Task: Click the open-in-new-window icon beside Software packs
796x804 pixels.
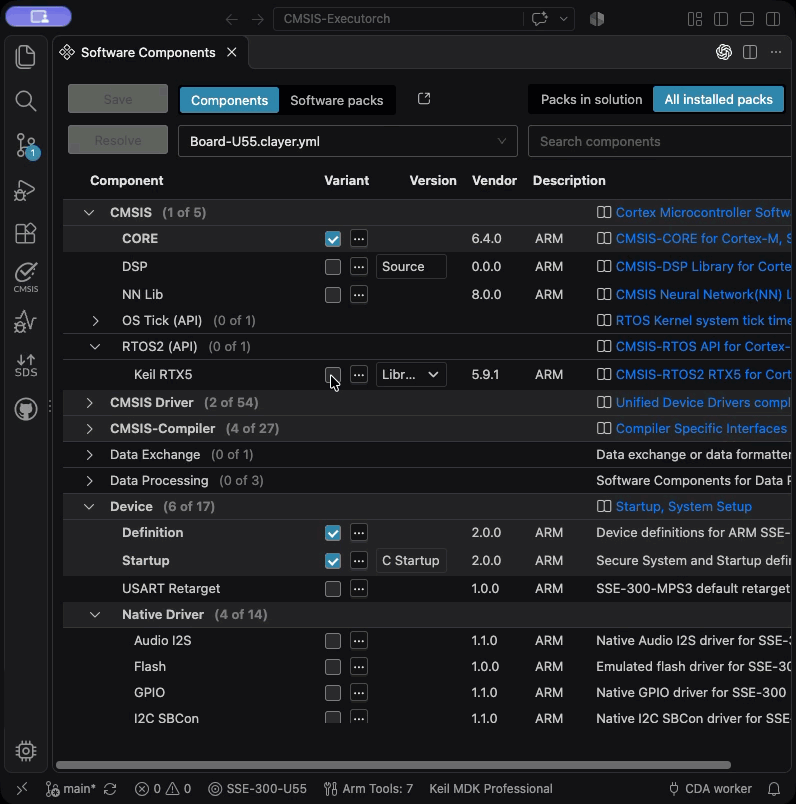Action: tap(424, 98)
